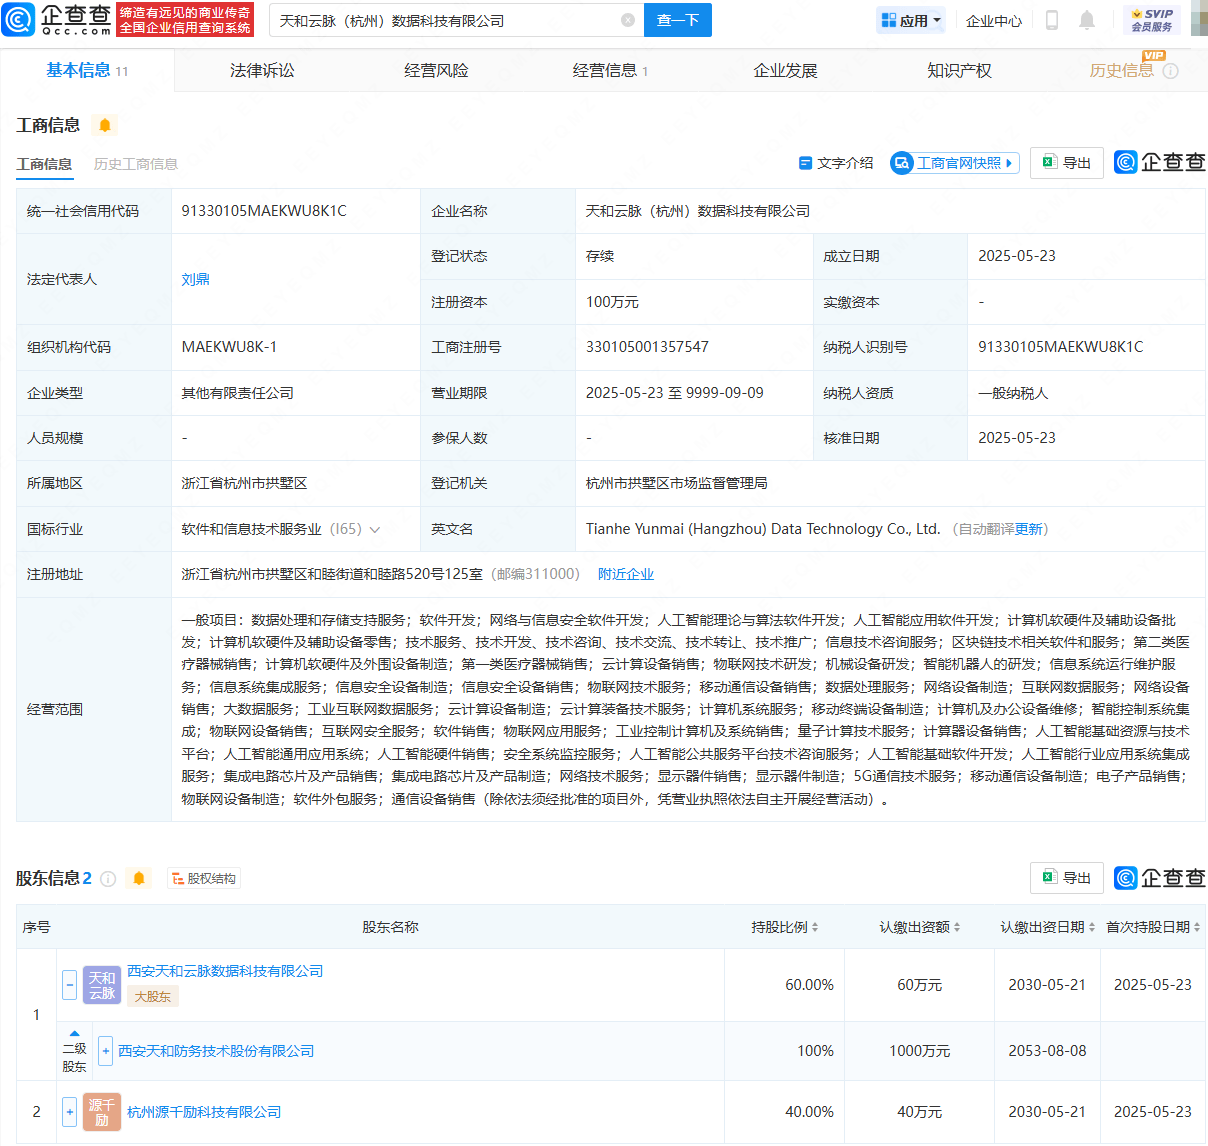
Task: Click the 企查查 watermark logo in 工商信息 section
Action: point(1160,162)
